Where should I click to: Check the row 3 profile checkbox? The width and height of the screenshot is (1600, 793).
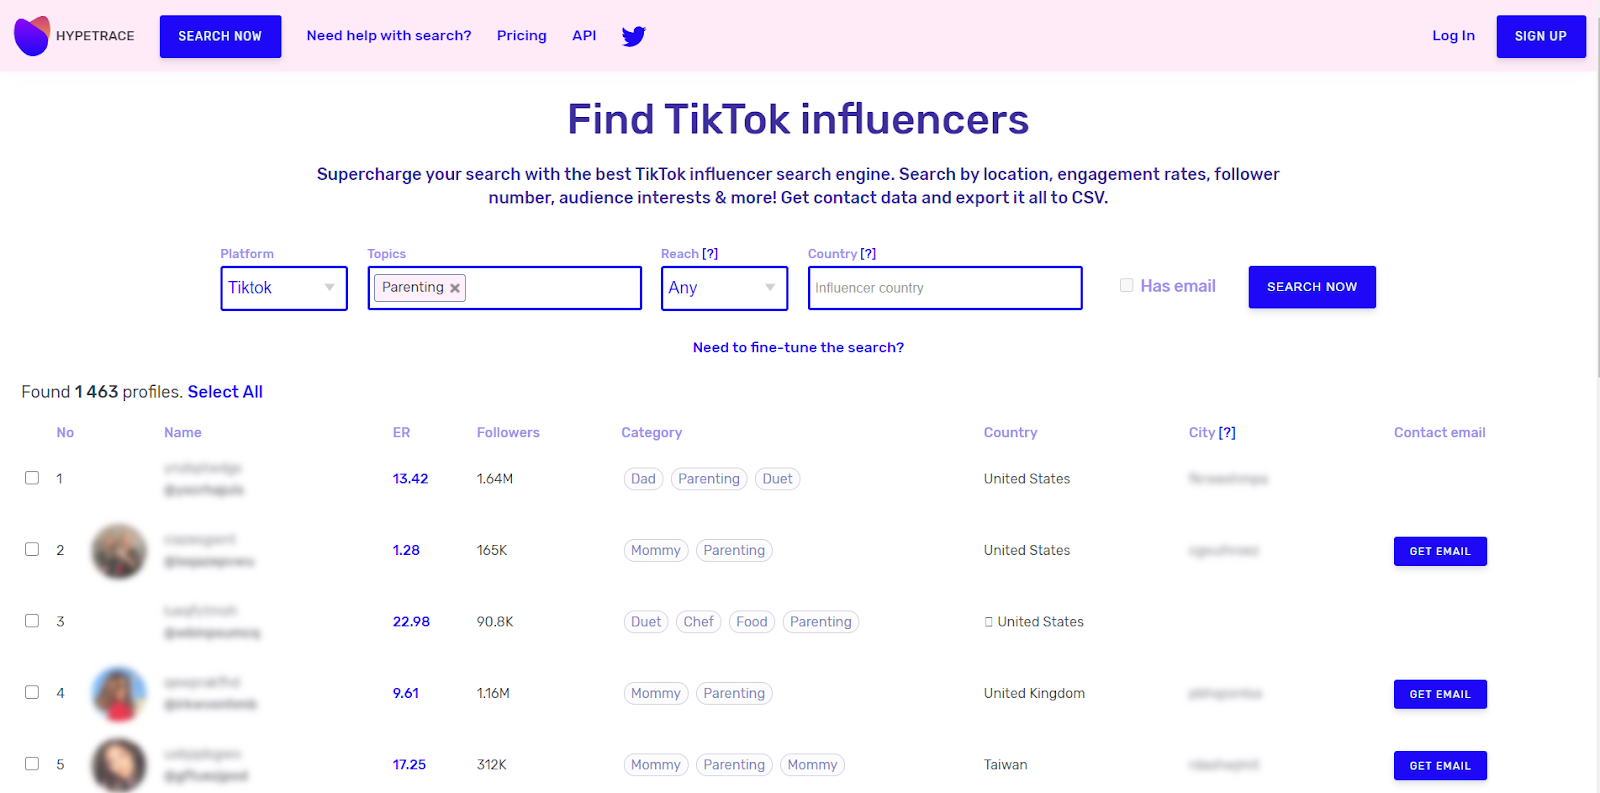pyautogui.click(x=32, y=621)
